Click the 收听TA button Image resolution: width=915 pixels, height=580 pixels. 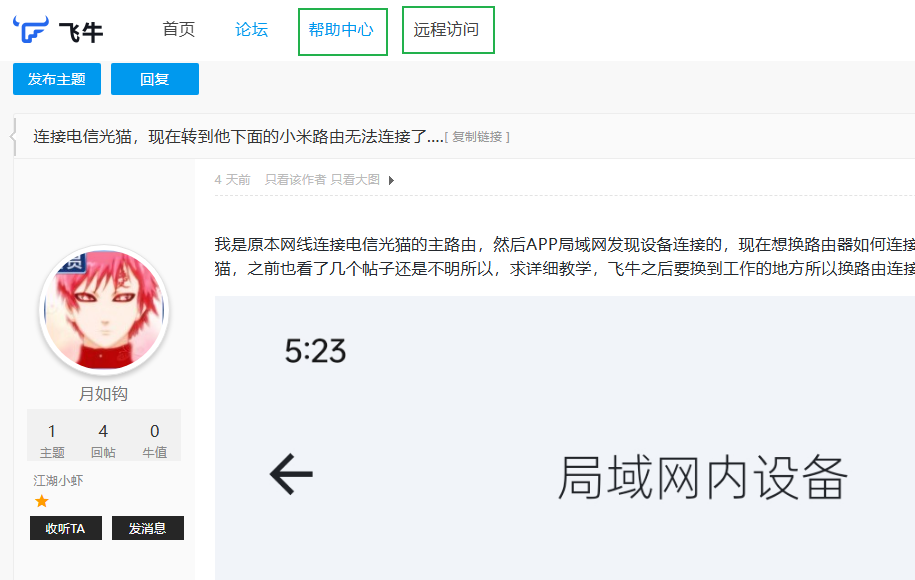[x=66, y=528]
